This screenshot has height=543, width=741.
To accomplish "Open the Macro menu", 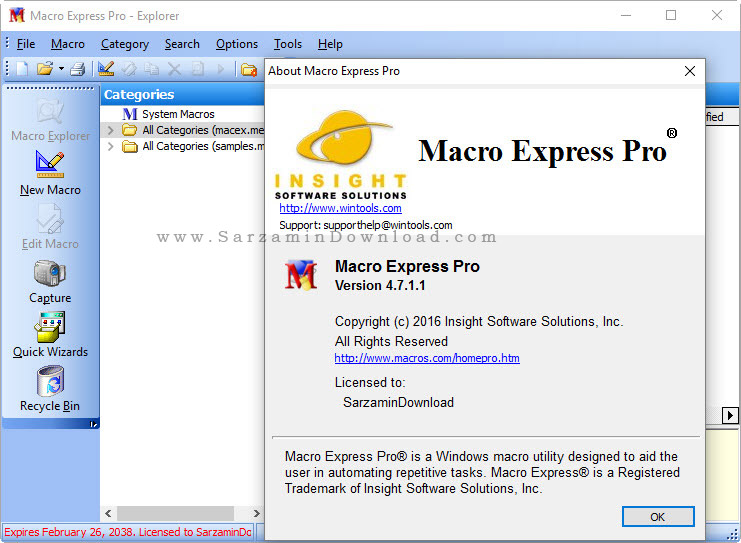I will pos(68,44).
